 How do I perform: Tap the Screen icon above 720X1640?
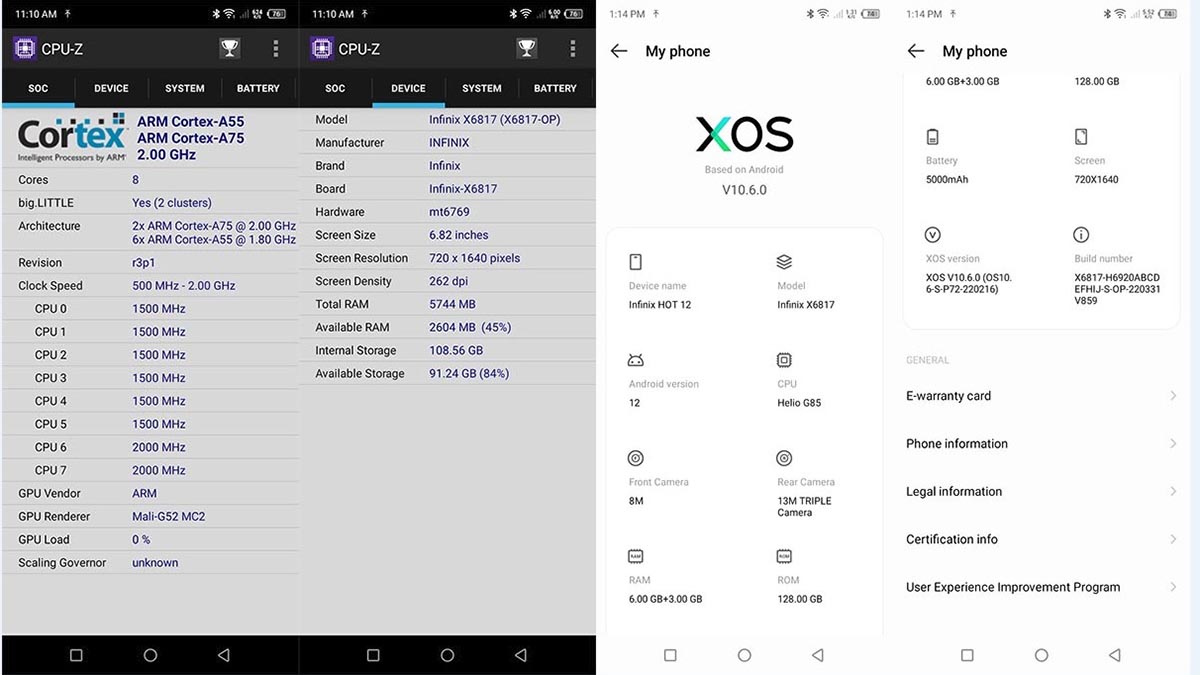pos(1081,137)
